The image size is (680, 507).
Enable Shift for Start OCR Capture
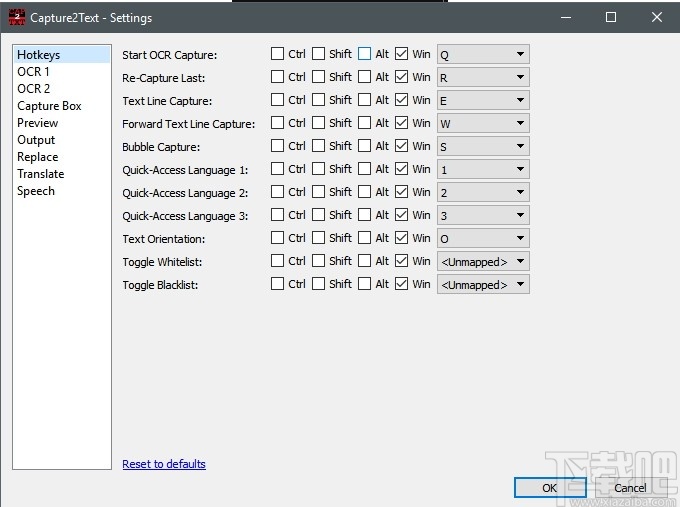(x=318, y=54)
